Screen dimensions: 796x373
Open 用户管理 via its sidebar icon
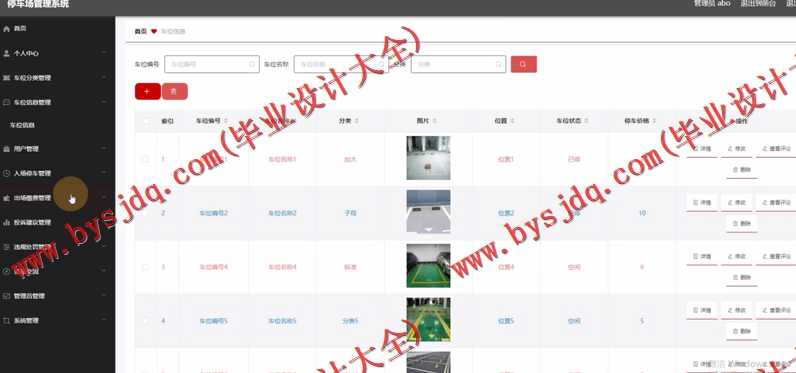[x=6, y=149]
